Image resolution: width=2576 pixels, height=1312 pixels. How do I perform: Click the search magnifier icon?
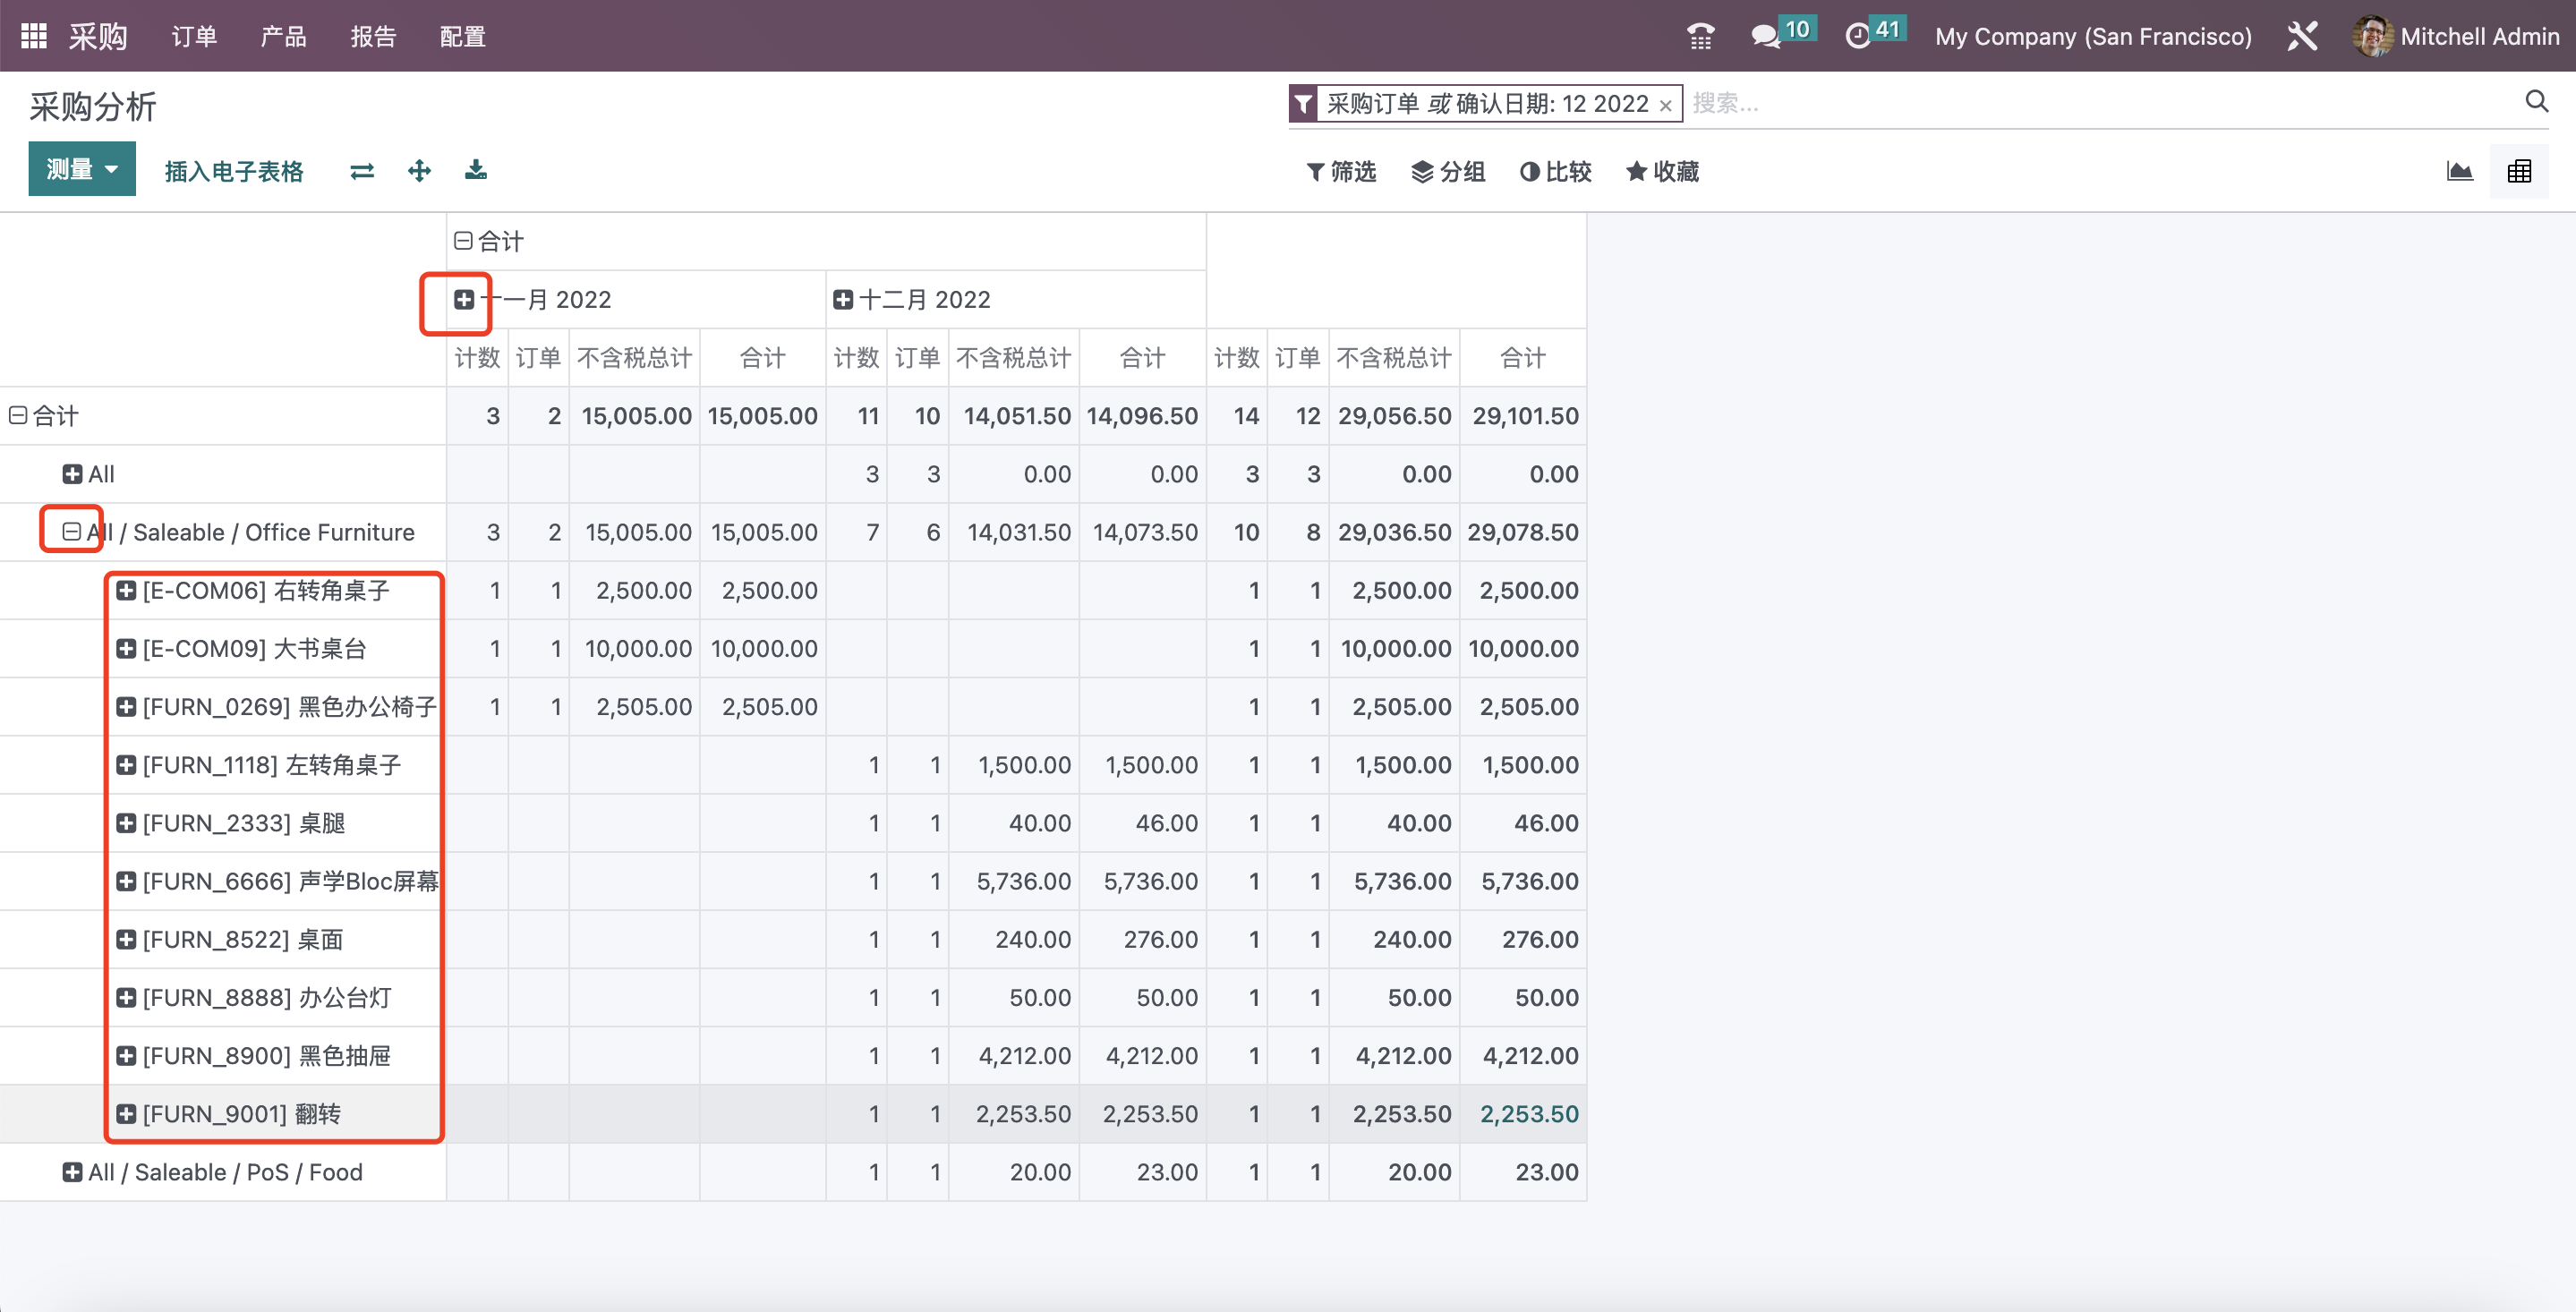[2536, 101]
